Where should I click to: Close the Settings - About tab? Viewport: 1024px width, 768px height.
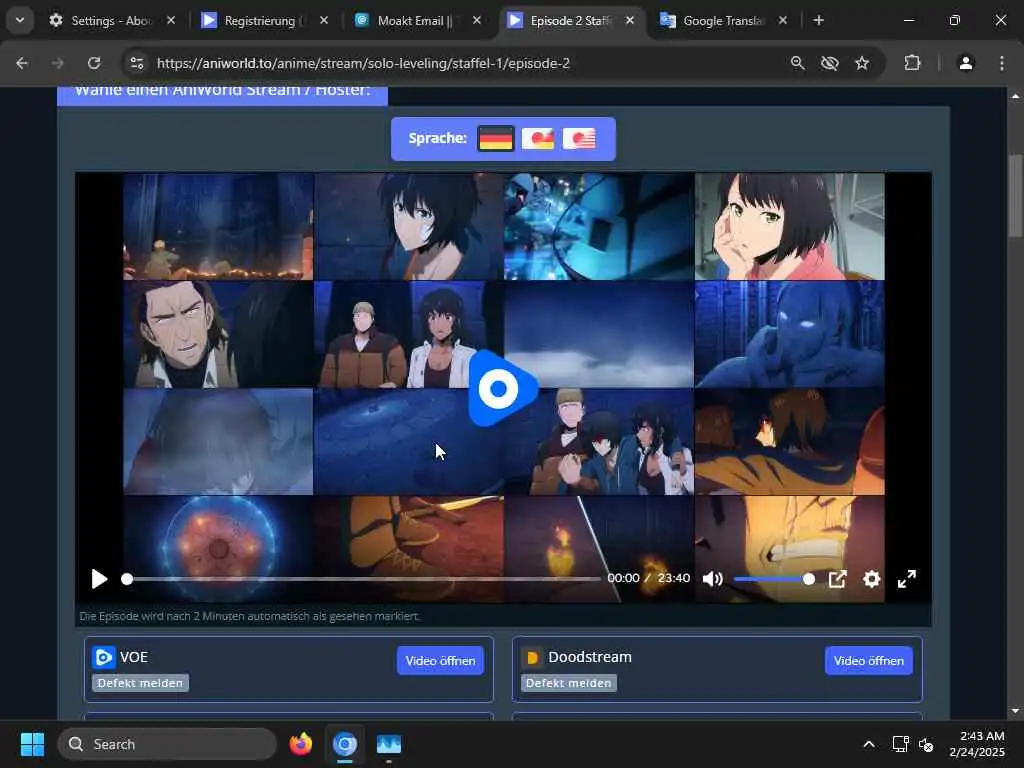171,21
